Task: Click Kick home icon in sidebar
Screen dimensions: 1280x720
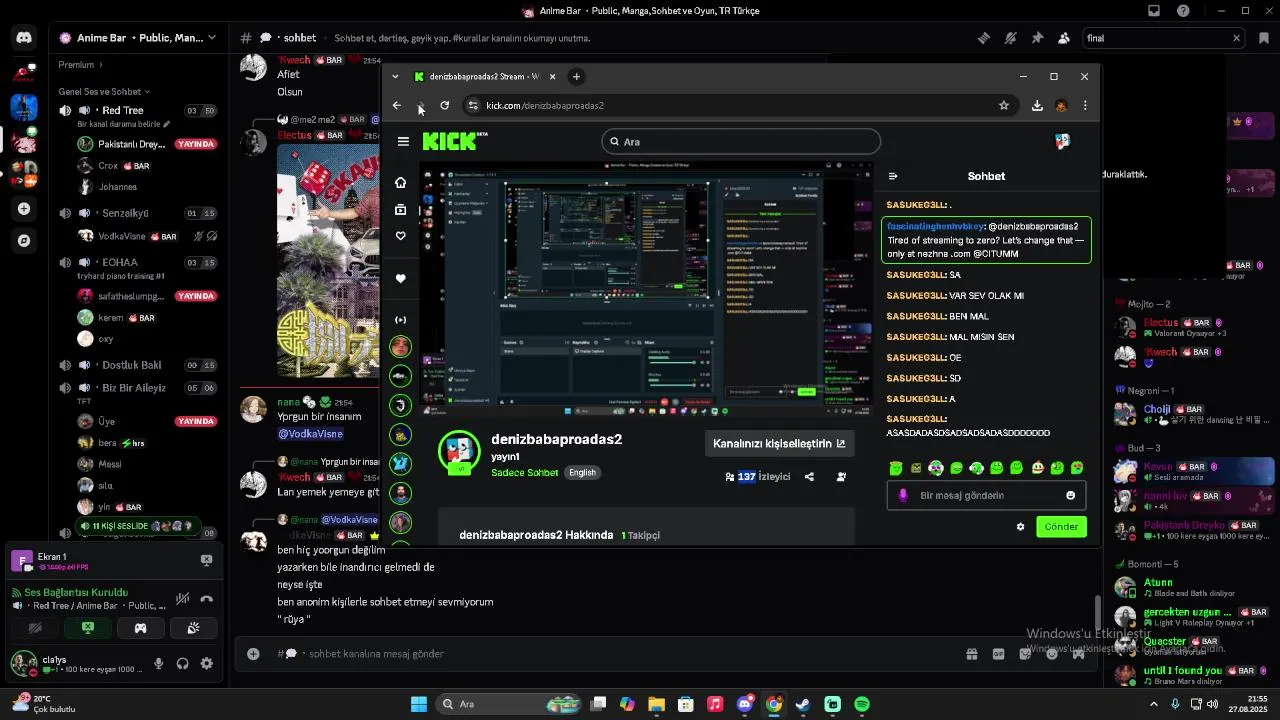Action: point(401,182)
